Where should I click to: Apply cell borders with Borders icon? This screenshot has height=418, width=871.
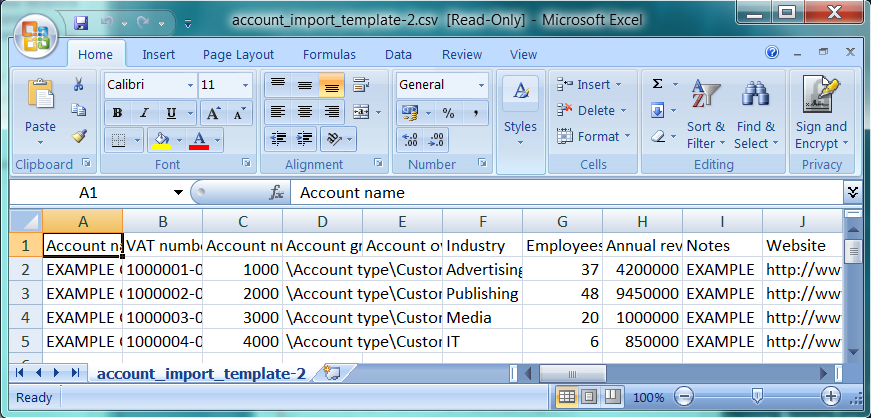coord(118,140)
